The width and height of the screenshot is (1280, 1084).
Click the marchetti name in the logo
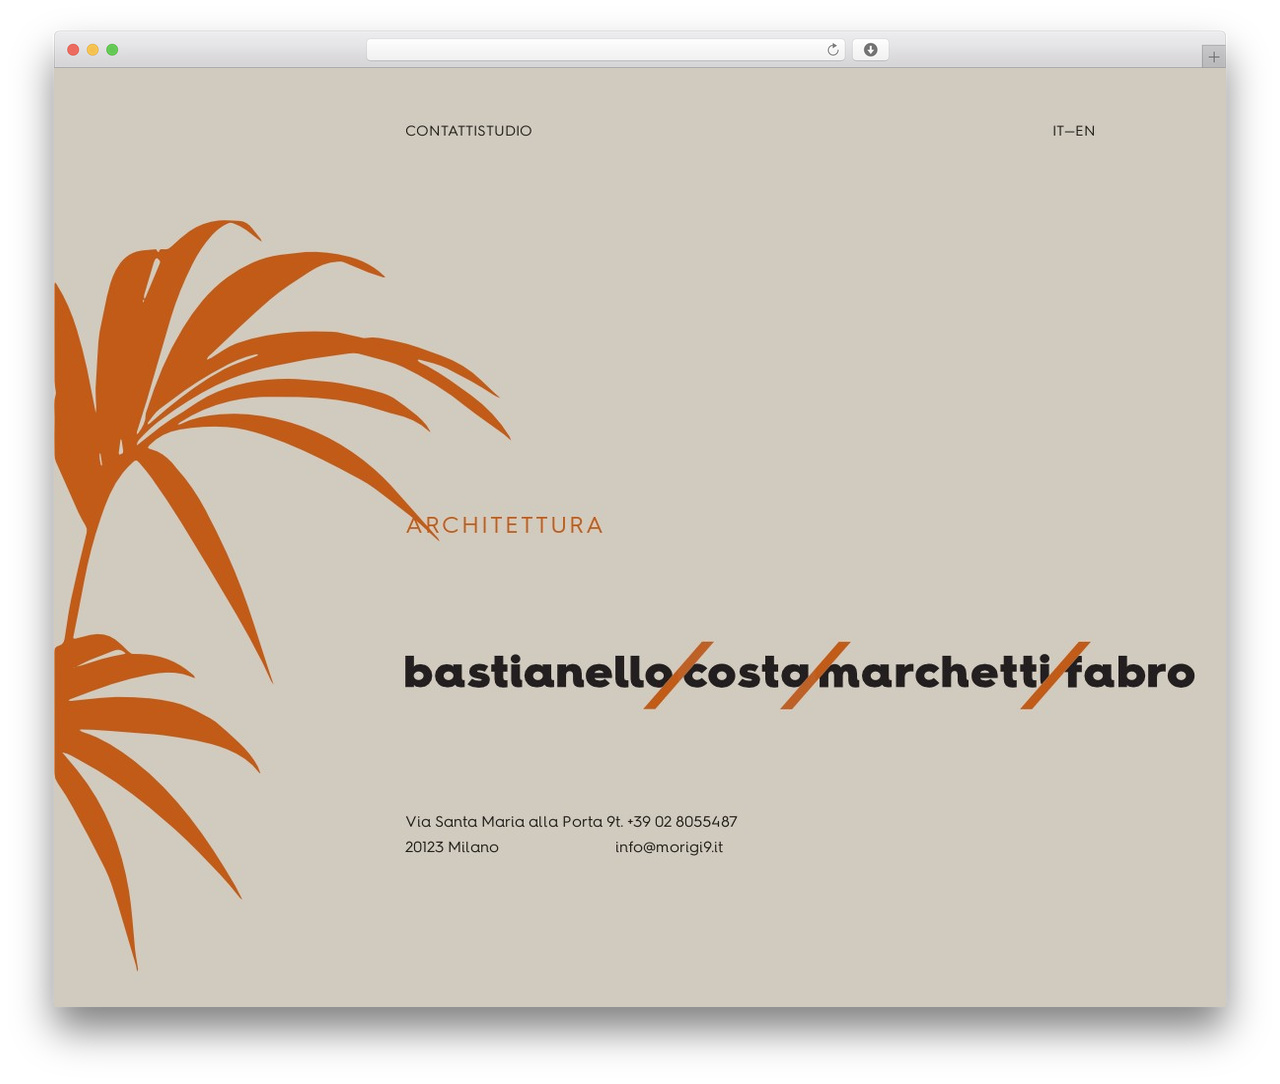tap(935, 671)
